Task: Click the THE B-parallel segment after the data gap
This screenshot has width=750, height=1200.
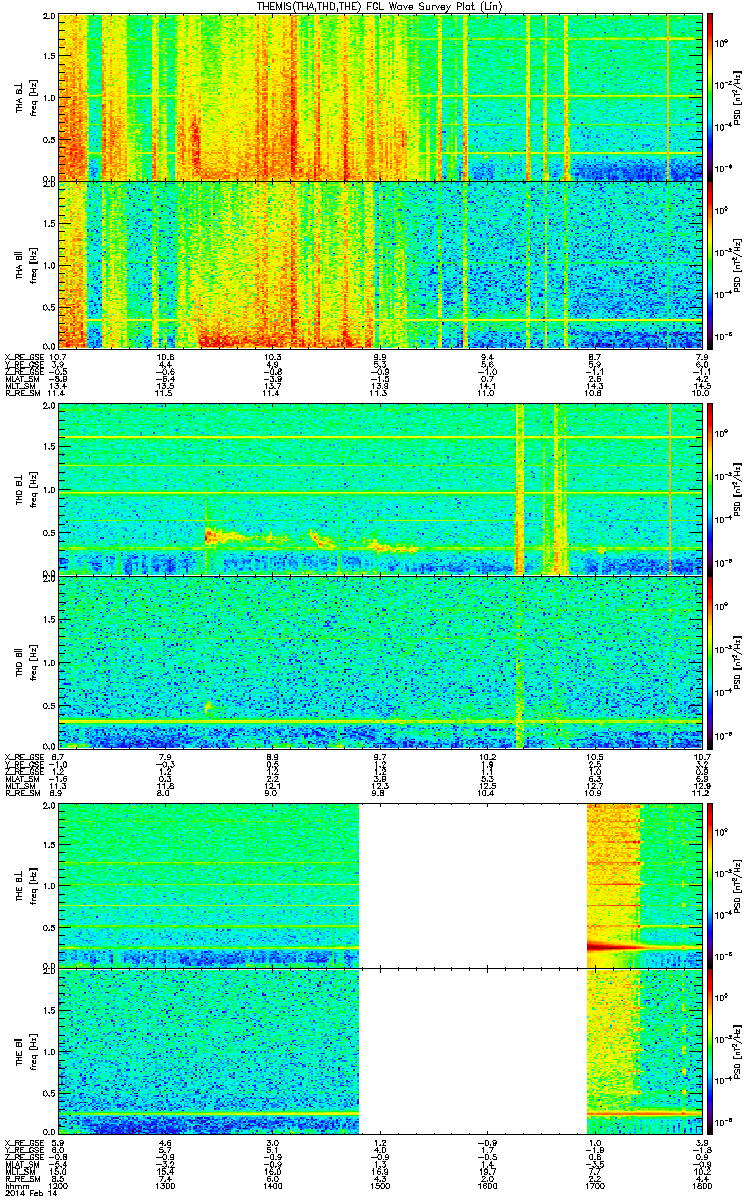Action: (x=643, y=1050)
